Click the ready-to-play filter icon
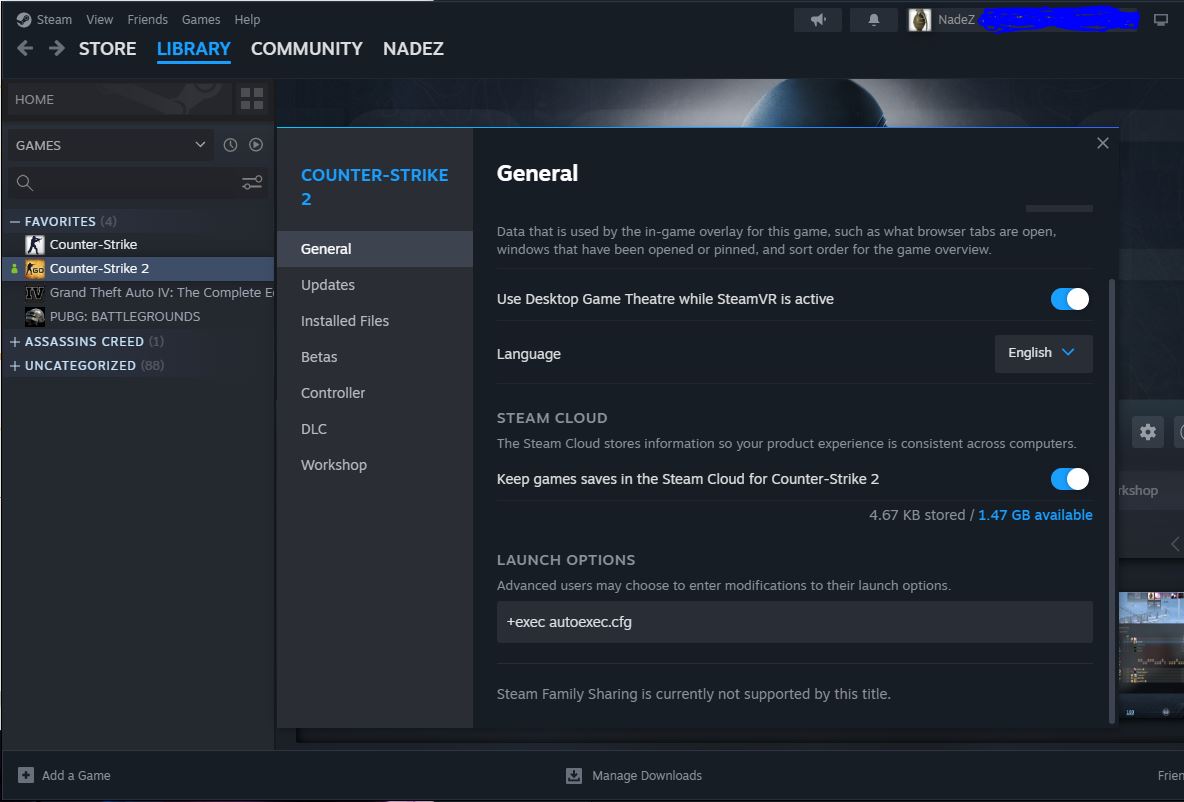The height and width of the screenshot is (802, 1184). pyautogui.click(x=256, y=145)
